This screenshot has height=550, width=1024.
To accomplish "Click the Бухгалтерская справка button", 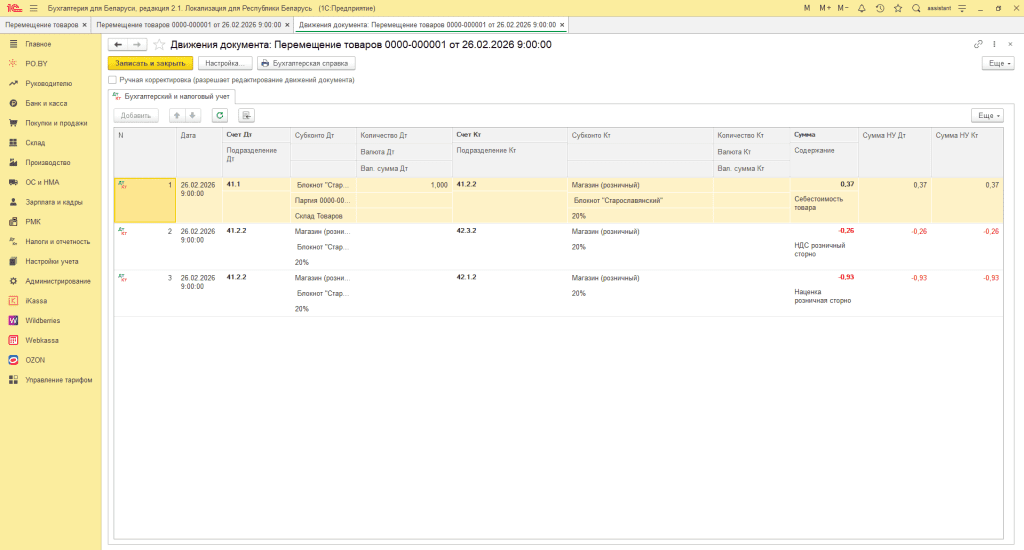I will point(307,63).
